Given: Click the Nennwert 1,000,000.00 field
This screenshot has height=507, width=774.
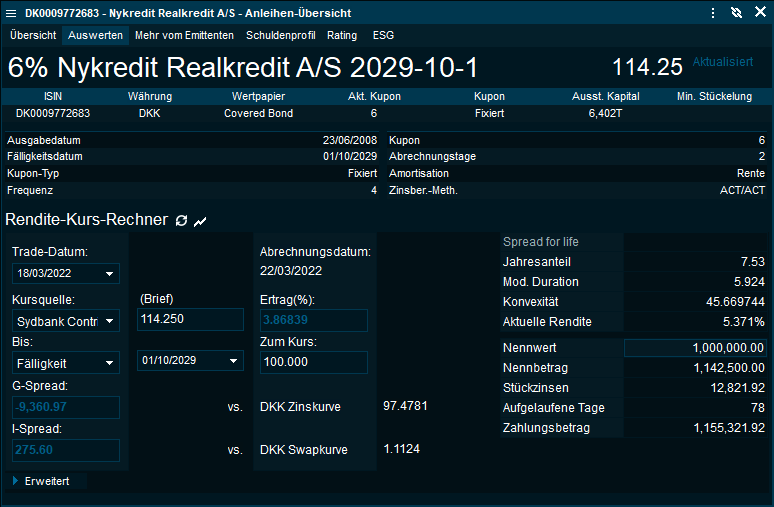Looking at the screenshot, I should 695,348.
